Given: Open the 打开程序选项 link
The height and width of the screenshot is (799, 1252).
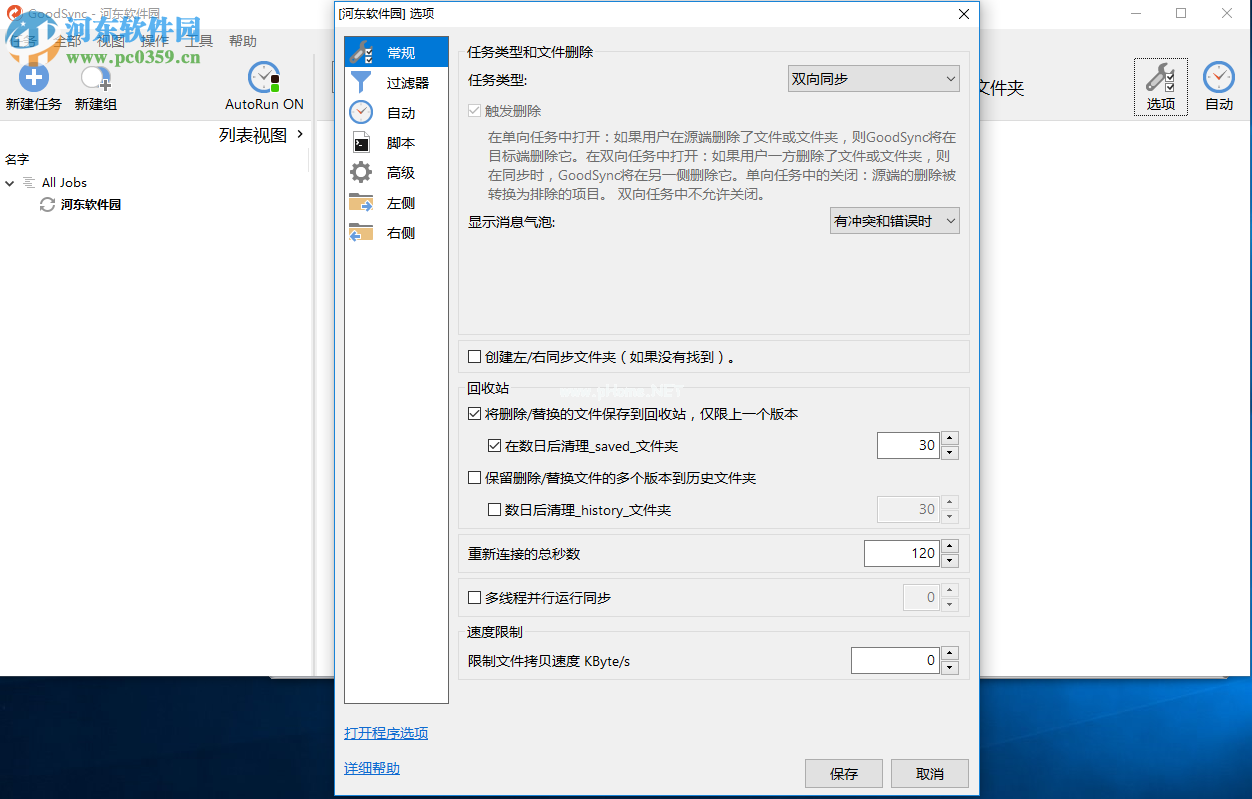Looking at the screenshot, I should tap(386, 733).
